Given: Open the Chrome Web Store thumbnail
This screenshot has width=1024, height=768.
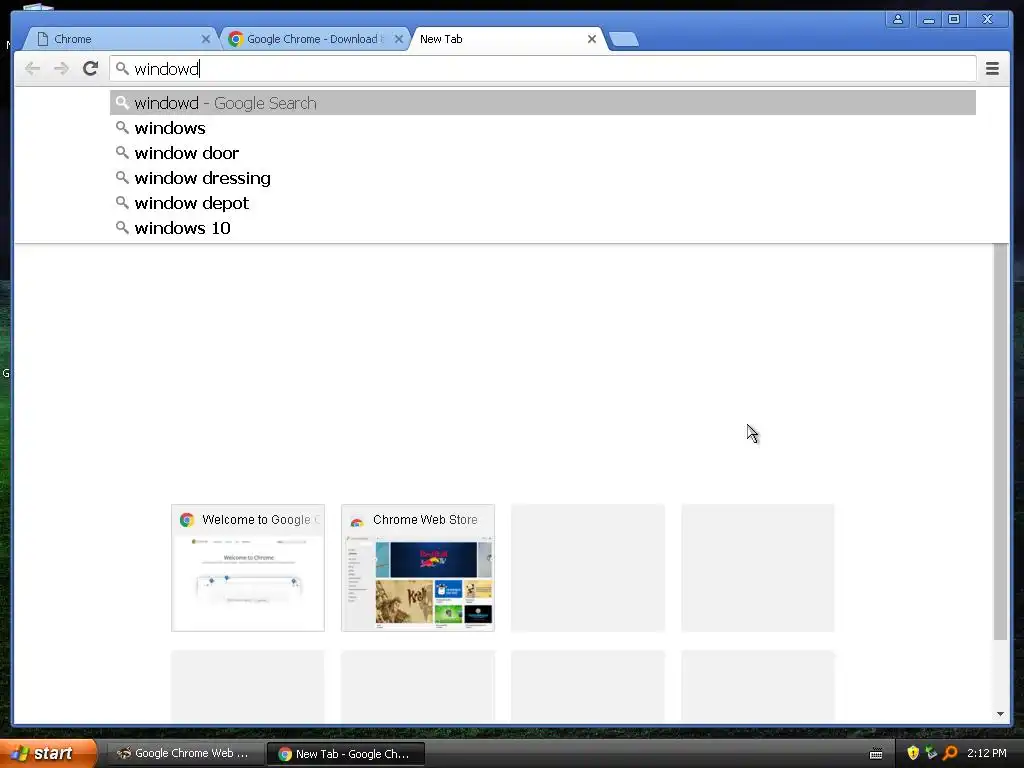Looking at the screenshot, I should [418, 568].
